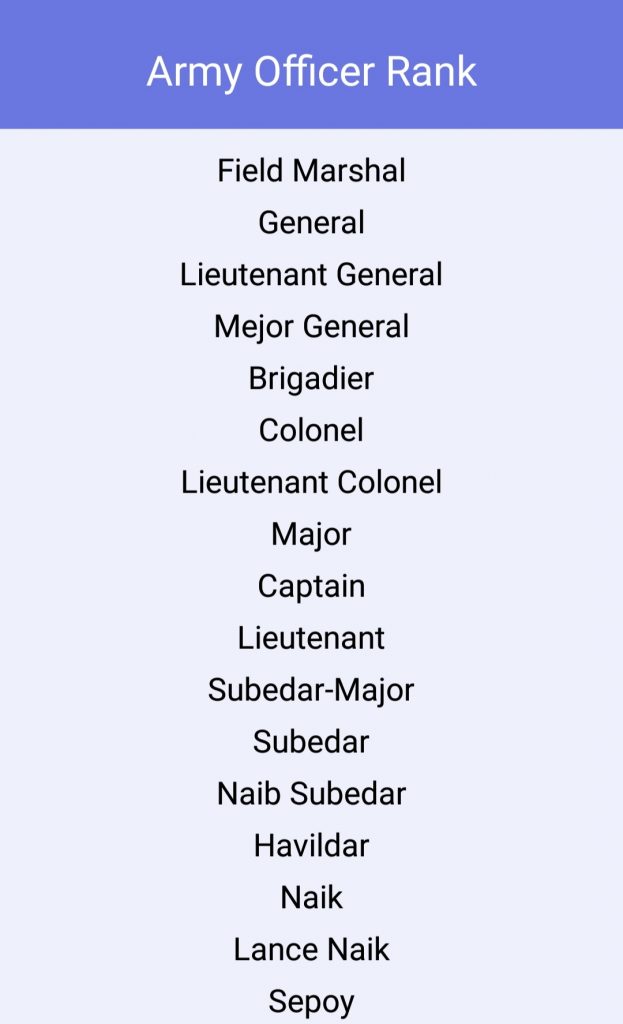Select the standalone Naik rank
This screenshot has width=623, height=1024.
312,897
